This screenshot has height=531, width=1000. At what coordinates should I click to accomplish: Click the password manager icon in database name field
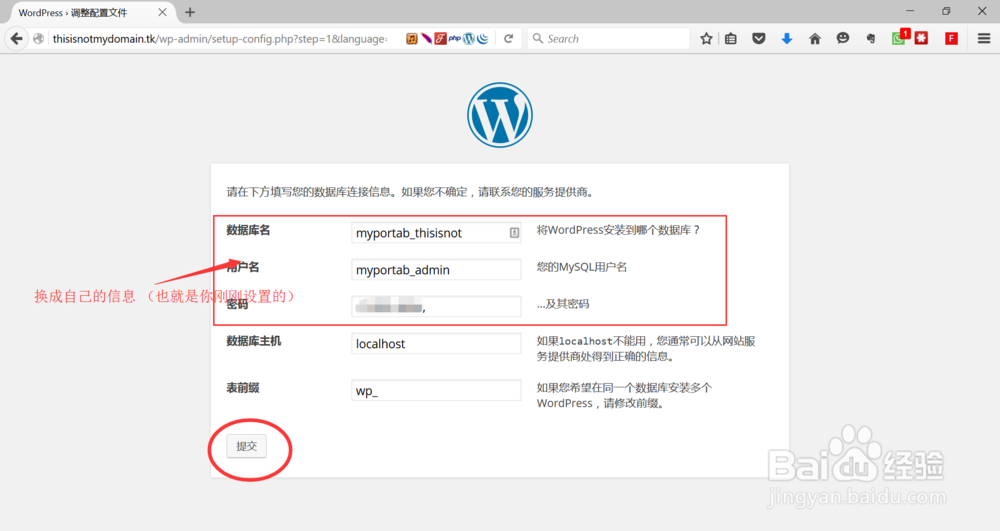pyautogui.click(x=514, y=233)
